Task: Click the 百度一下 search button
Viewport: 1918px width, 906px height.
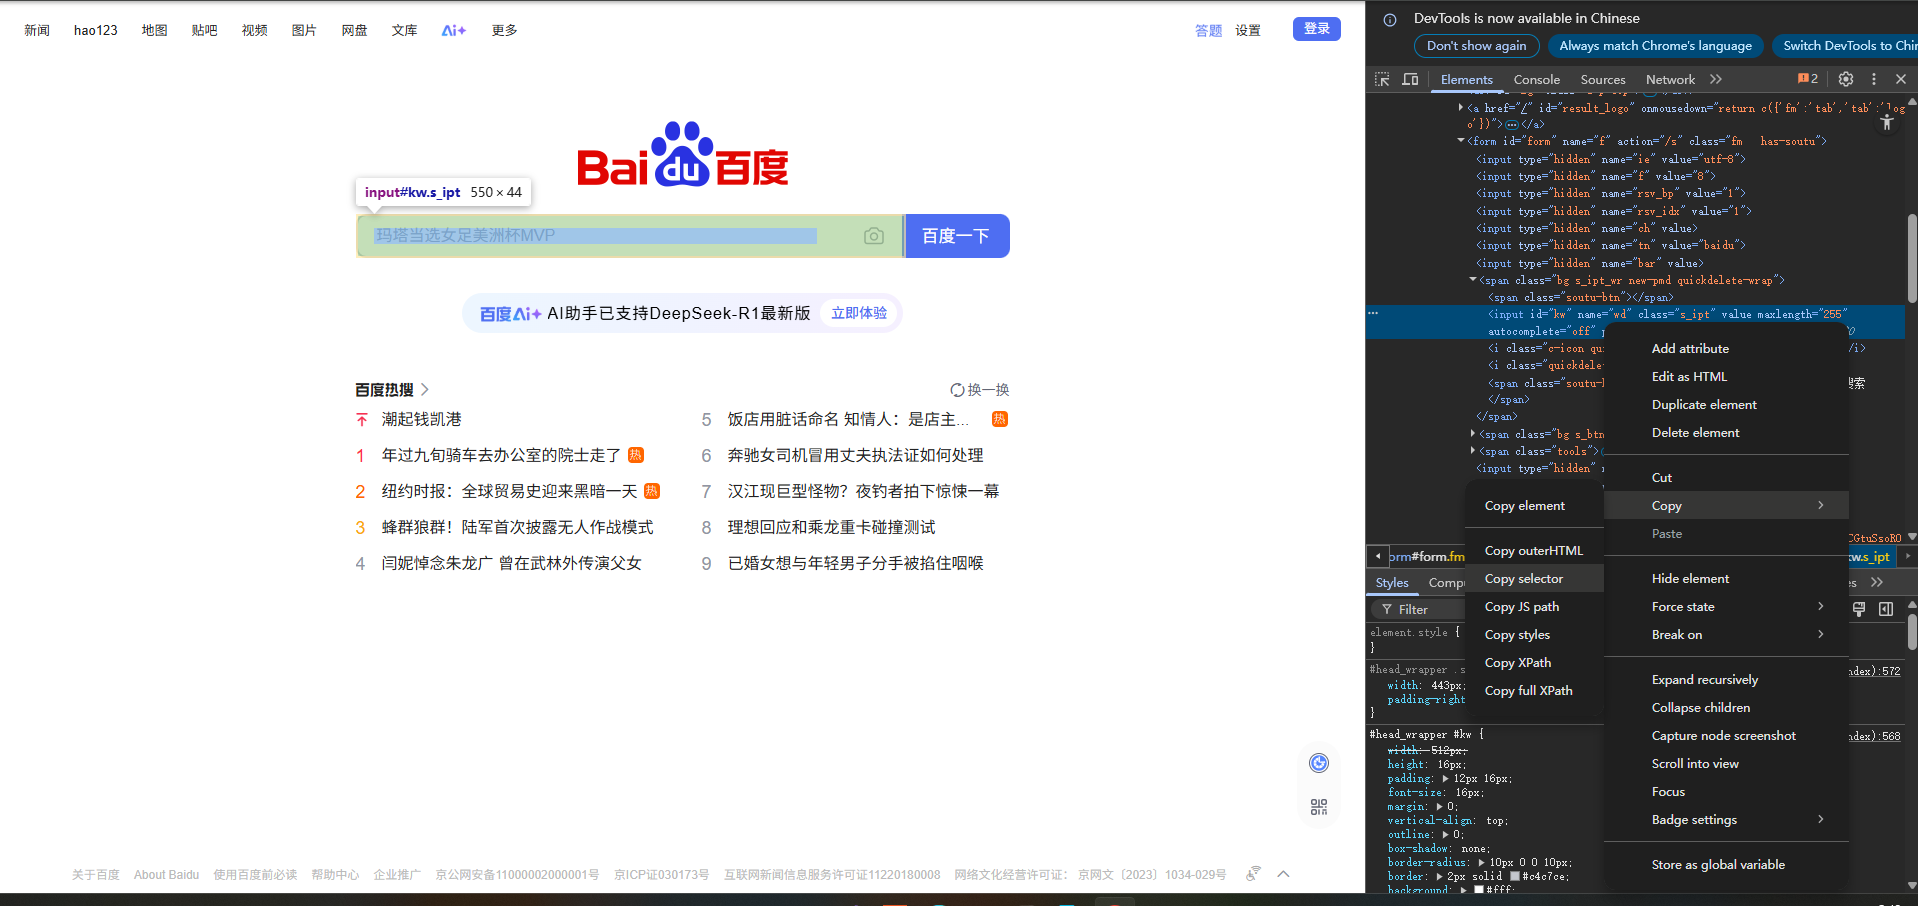Action: click(x=957, y=236)
